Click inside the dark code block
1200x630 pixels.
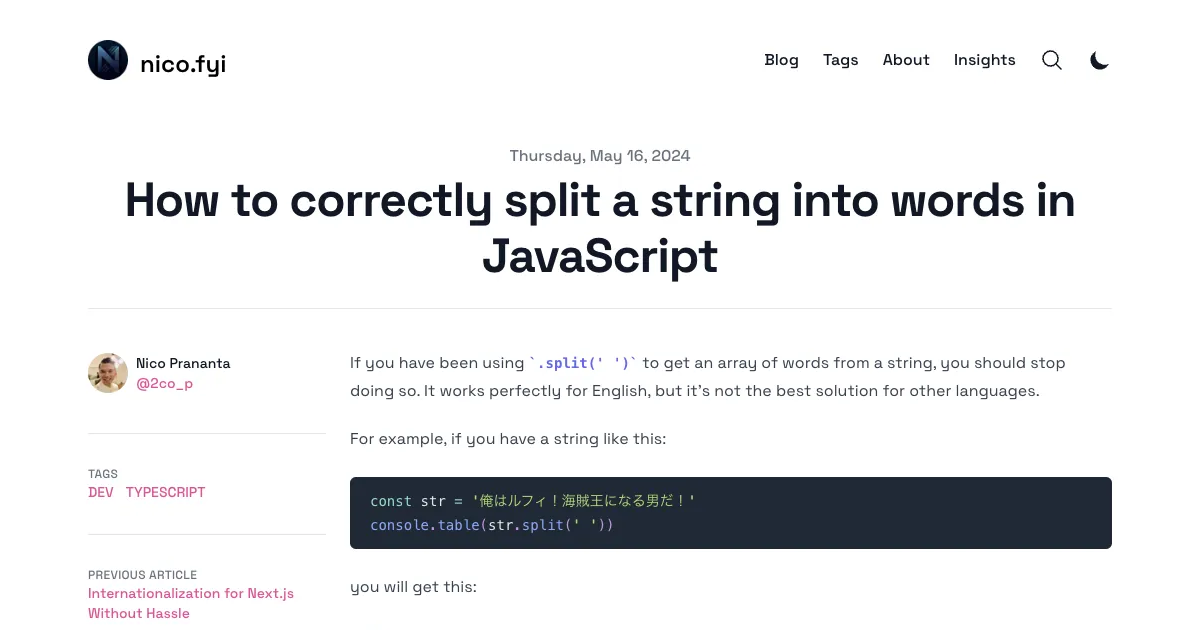click(731, 513)
